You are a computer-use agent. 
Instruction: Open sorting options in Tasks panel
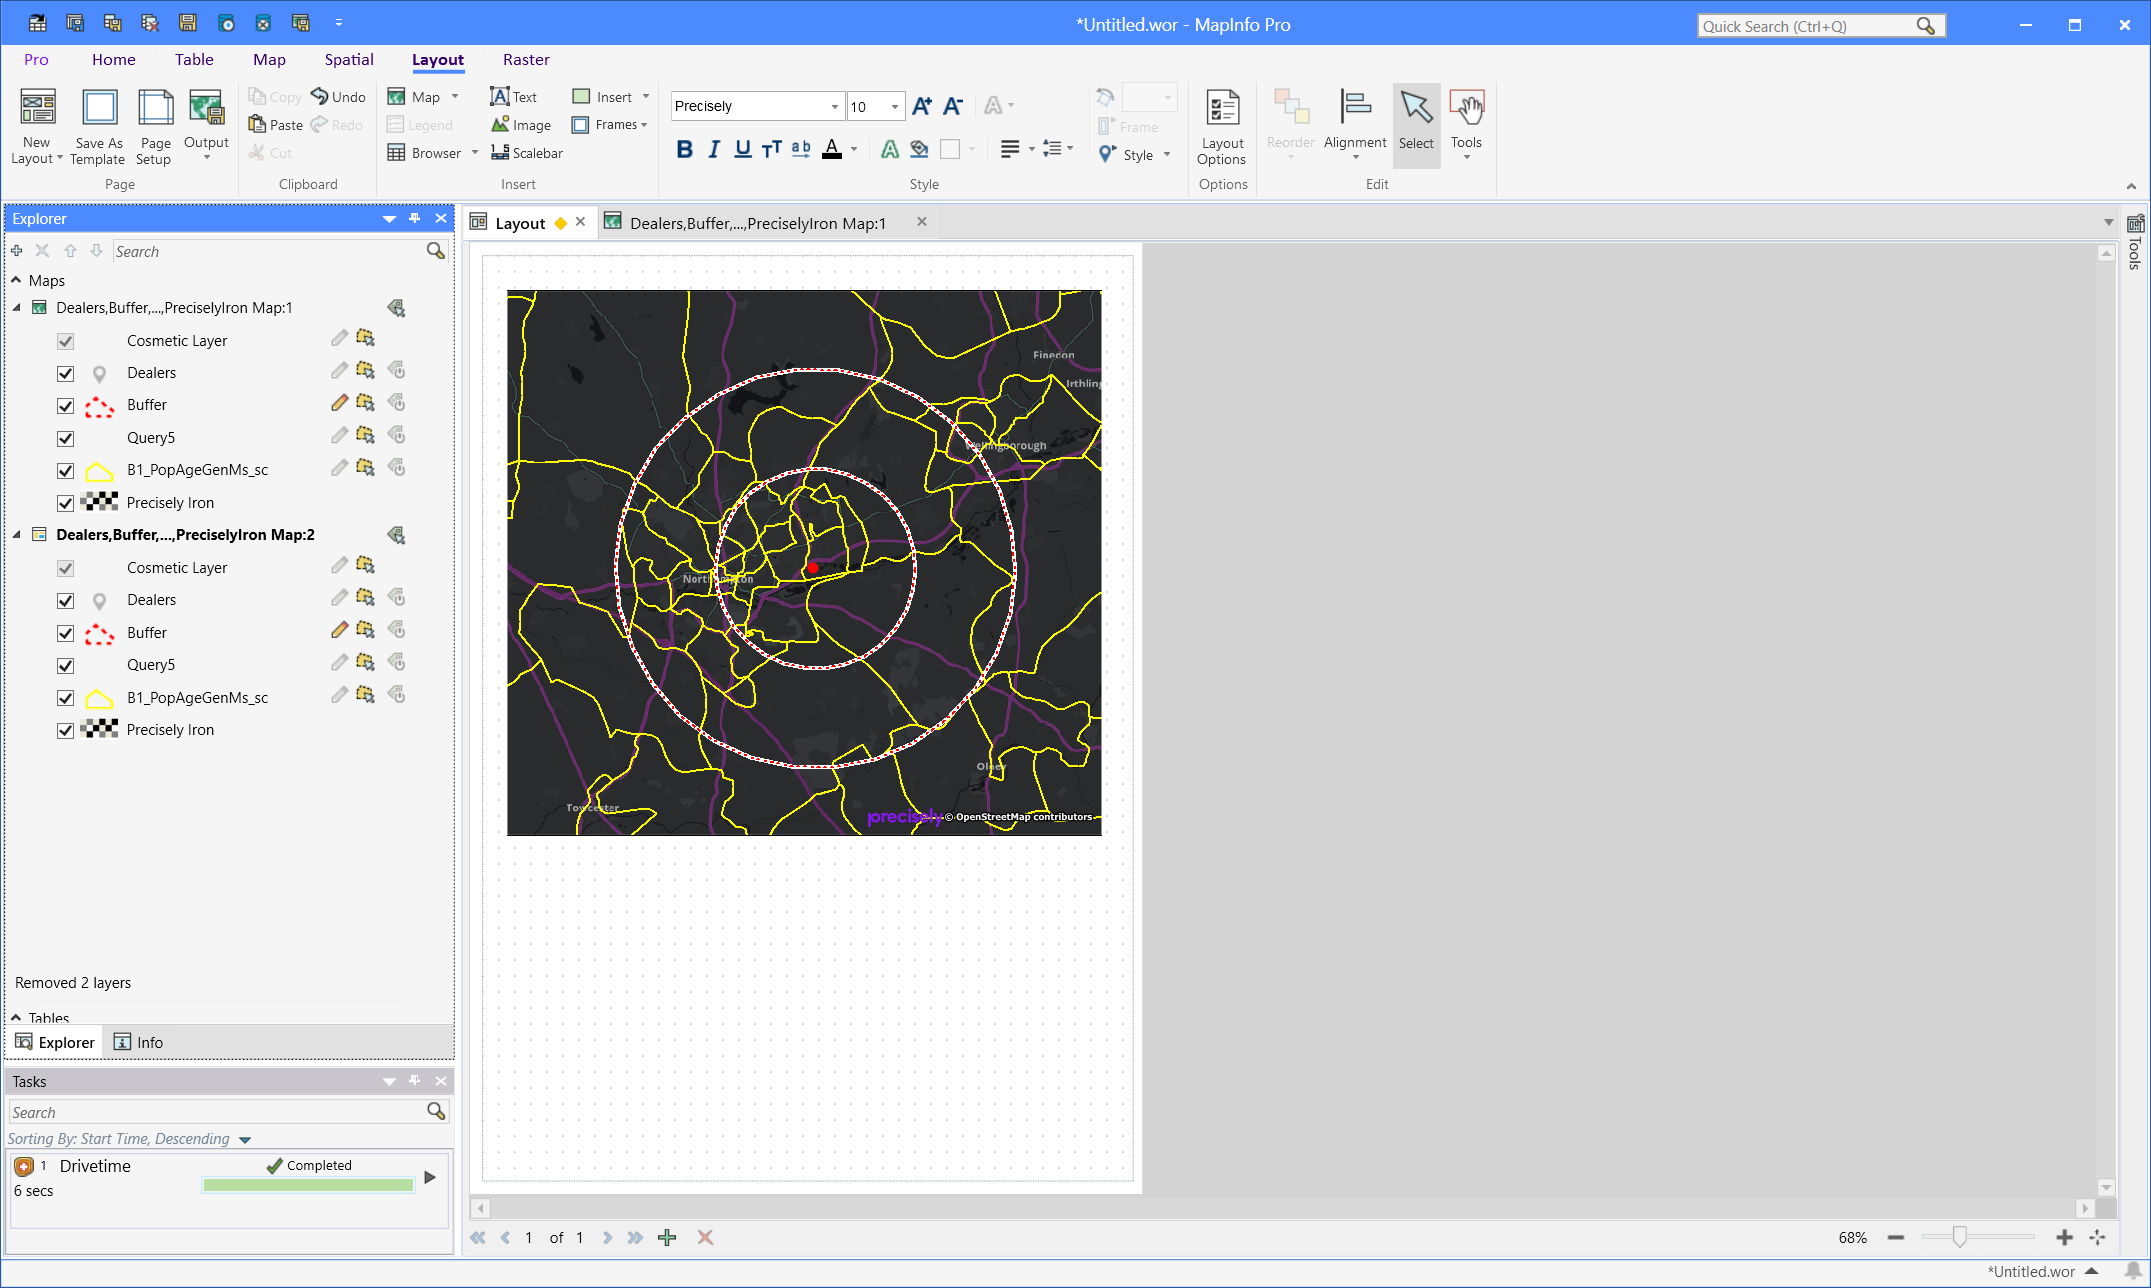[x=245, y=1140]
